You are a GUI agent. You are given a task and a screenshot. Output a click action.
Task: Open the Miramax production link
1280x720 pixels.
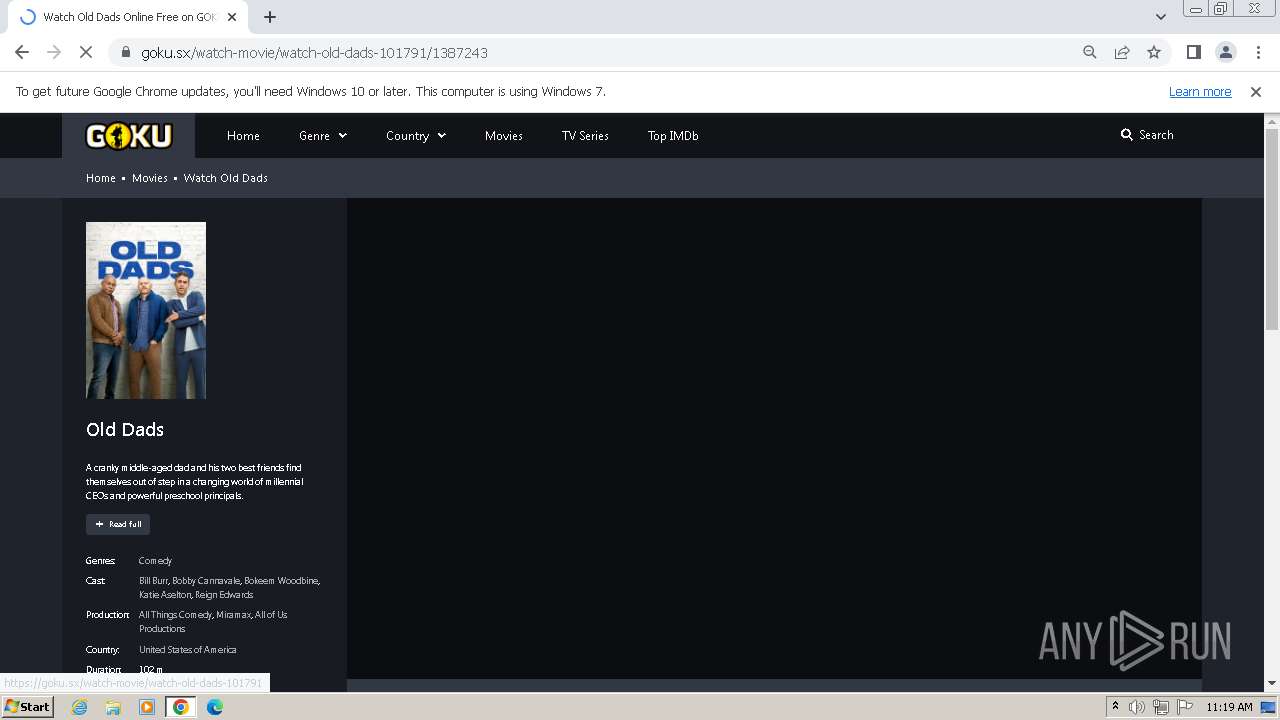pos(233,615)
